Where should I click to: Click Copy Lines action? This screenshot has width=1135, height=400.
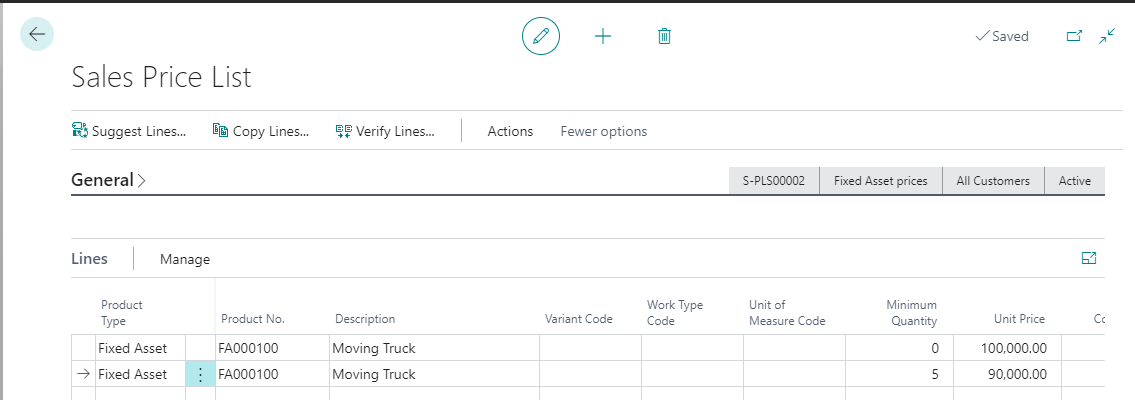pyautogui.click(x=261, y=131)
